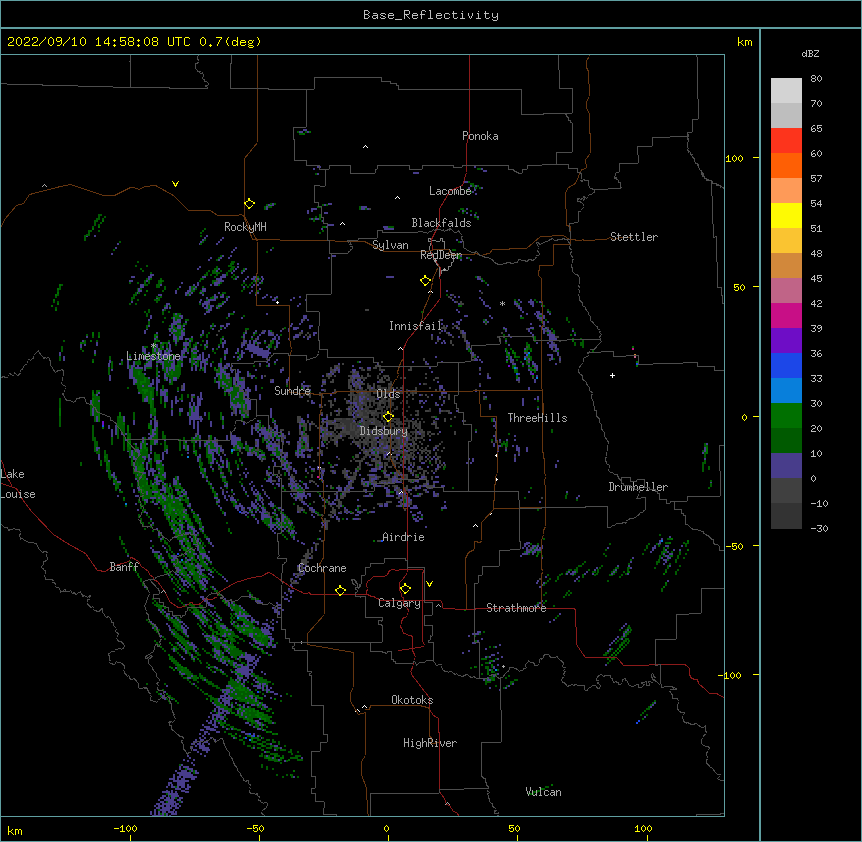Click the -50 tick on the vertical axis
This screenshot has width=862, height=842.
tap(734, 546)
